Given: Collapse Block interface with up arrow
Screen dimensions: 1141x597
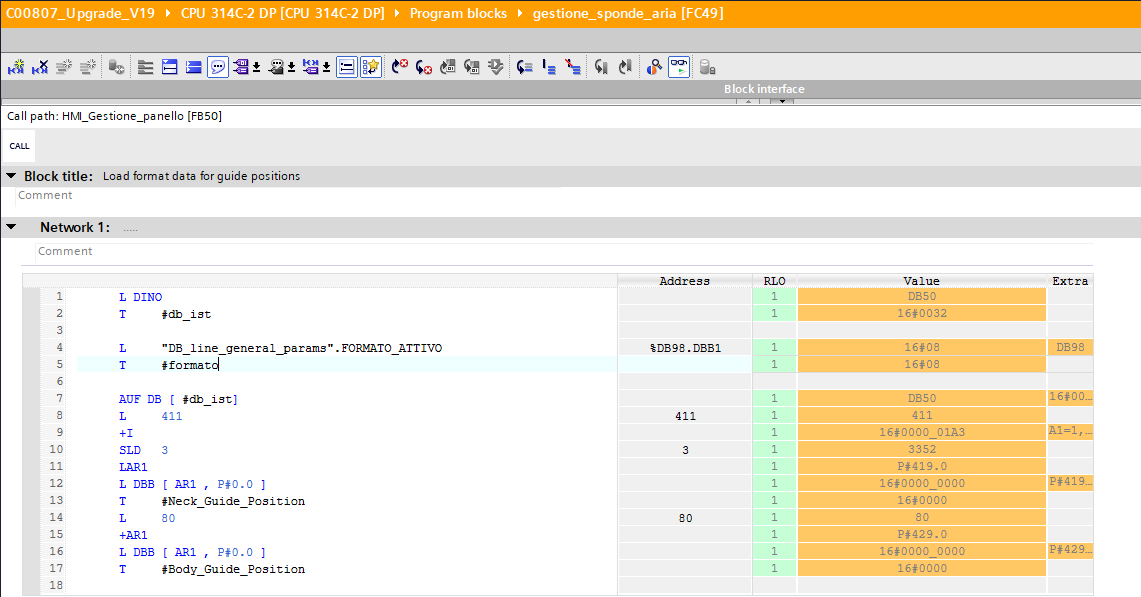Looking at the screenshot, I should [x=748, y=101].
